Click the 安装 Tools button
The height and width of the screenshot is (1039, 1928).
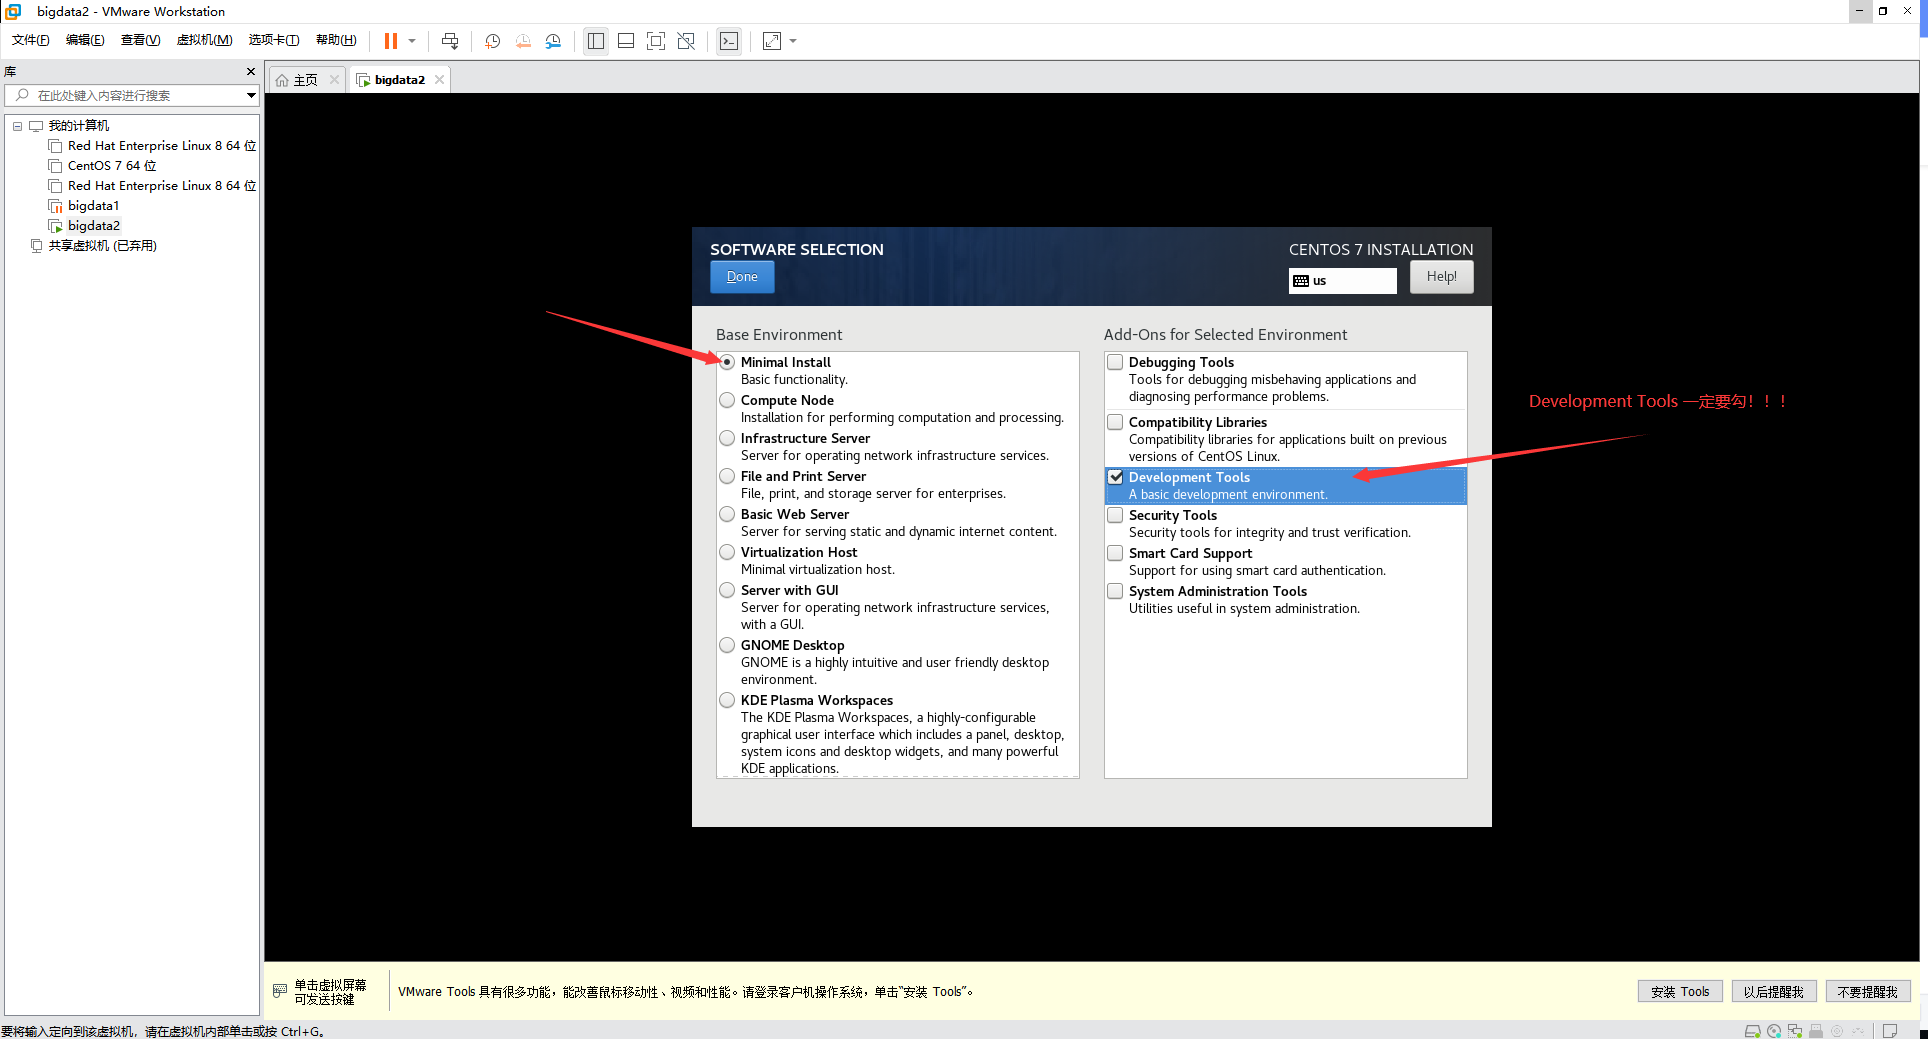(x=1679, y=991)
